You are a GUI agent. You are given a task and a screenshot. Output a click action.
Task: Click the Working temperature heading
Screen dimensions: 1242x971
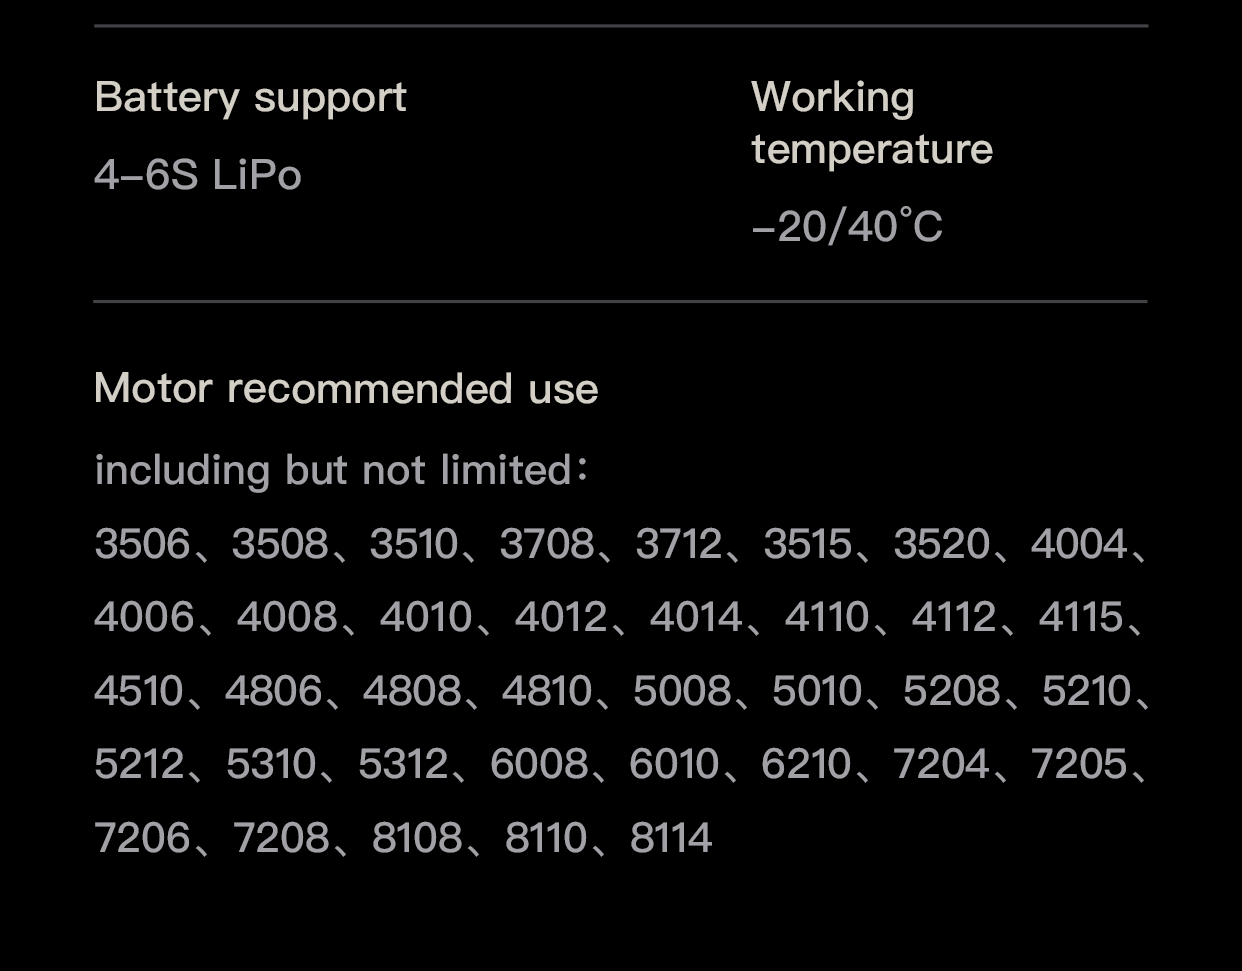(x=872, y=123)
